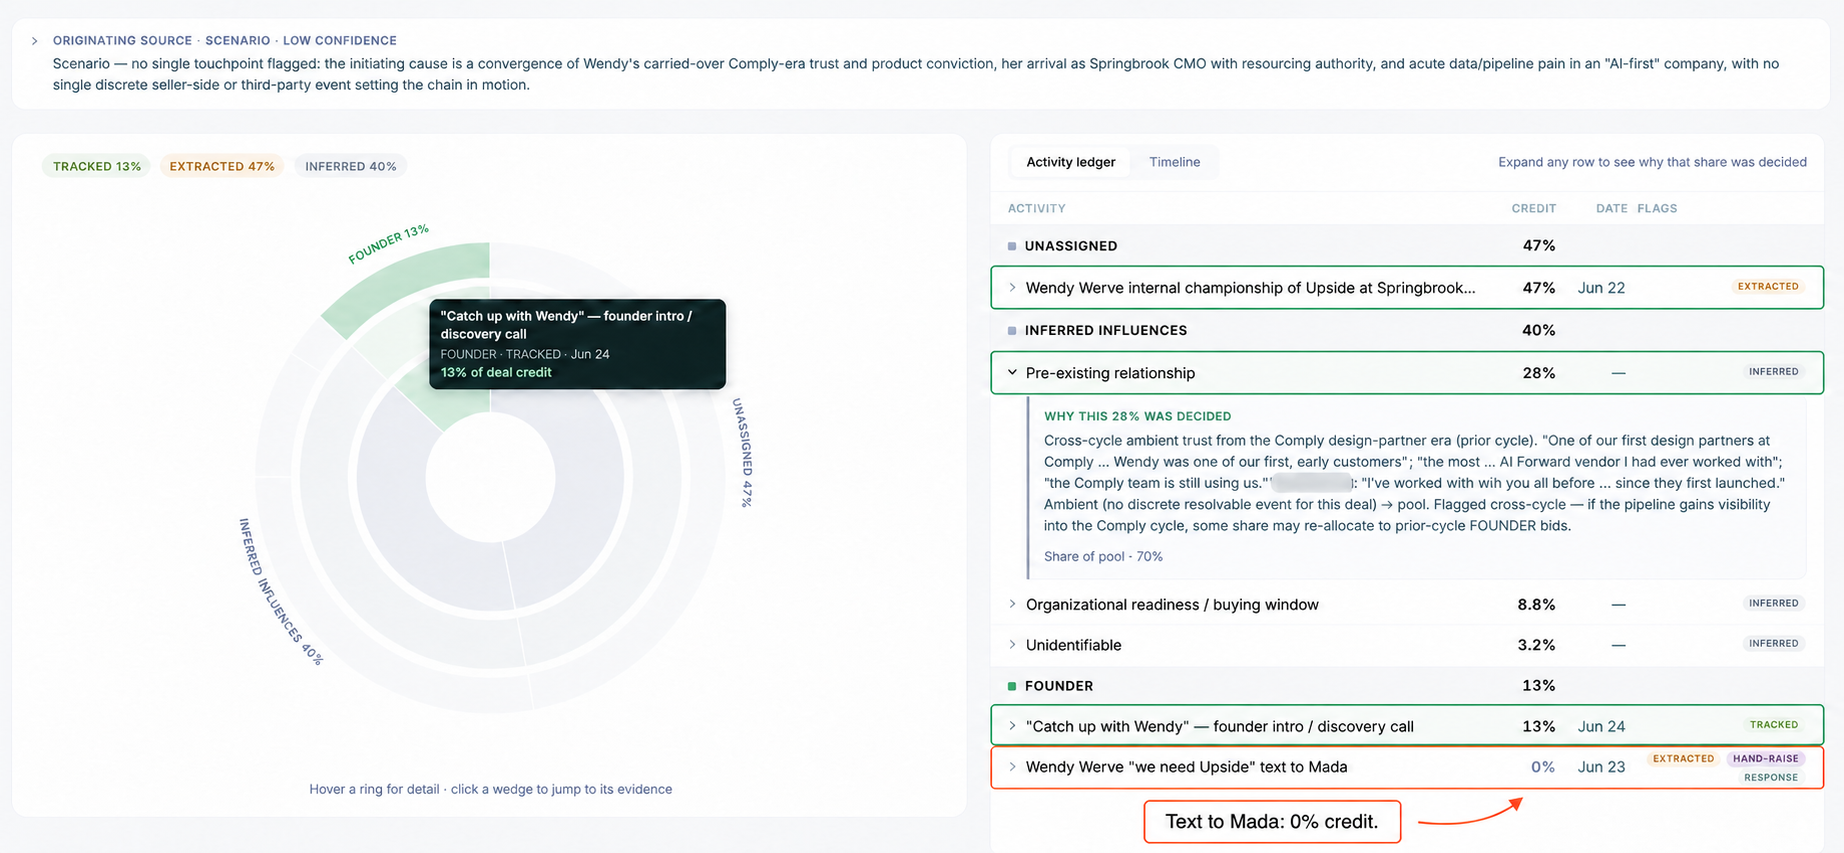Click the "13% of deal credit" tooltip text

coord(496,373)
